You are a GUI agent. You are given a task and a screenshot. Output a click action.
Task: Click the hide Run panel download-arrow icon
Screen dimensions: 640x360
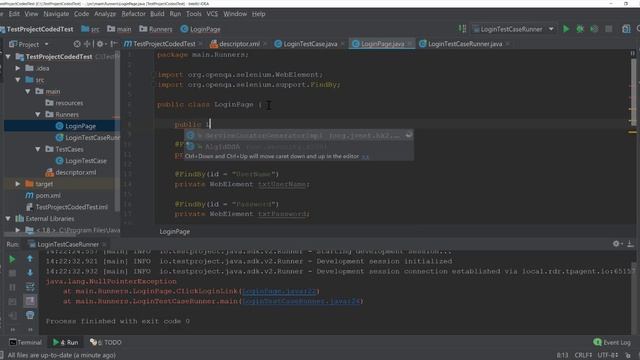630,244
